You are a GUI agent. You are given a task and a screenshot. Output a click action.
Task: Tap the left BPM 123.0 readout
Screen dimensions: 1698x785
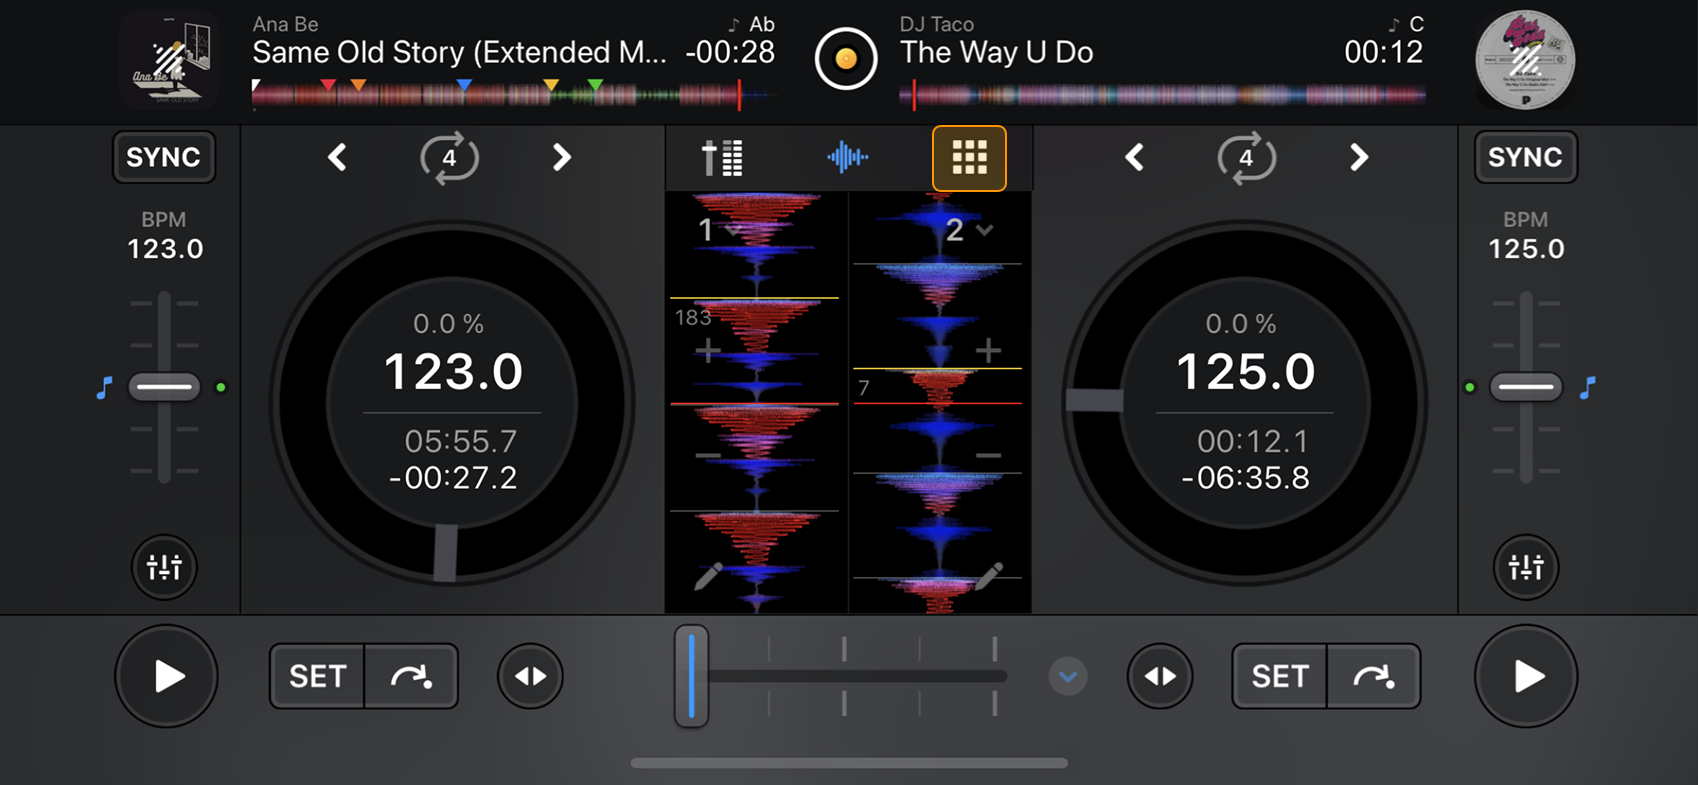pyautogui.click(x=165, y=249)
